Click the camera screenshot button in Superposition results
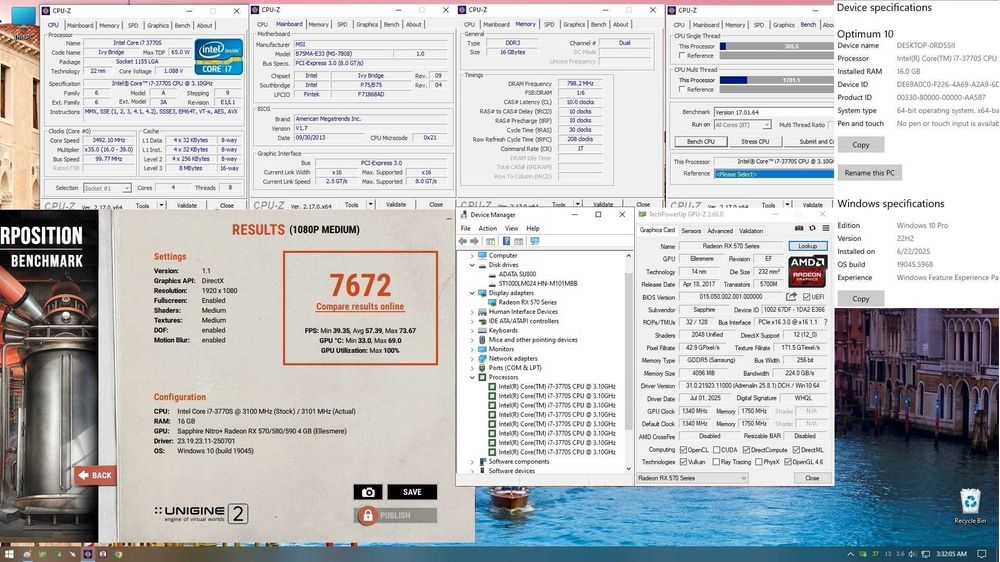1000x562 pixels. coord(368,492)
